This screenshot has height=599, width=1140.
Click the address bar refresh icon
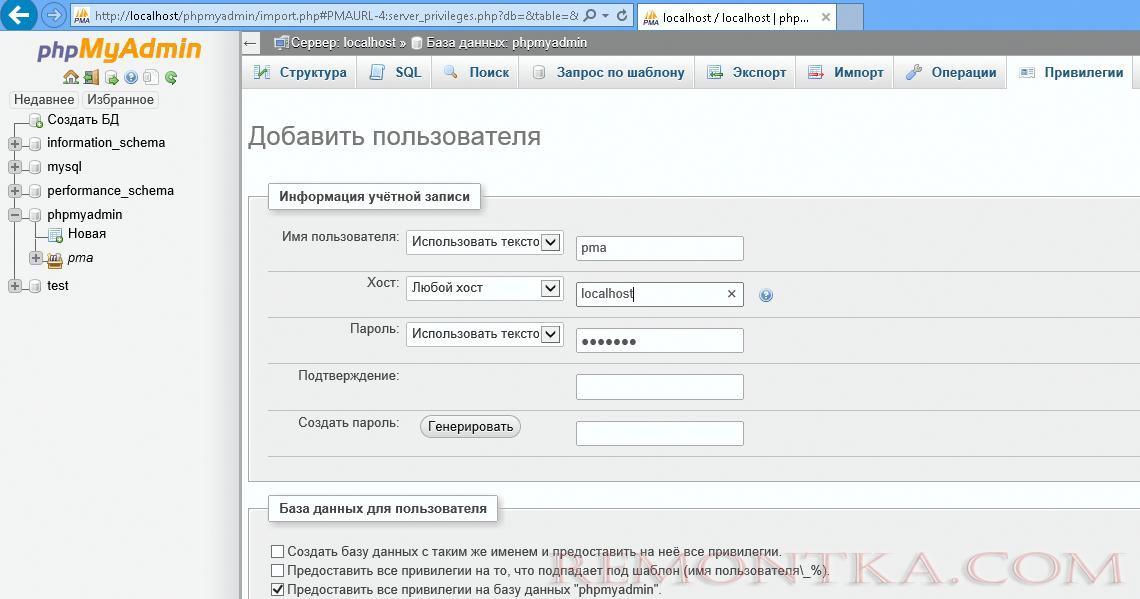coord(622,15)
